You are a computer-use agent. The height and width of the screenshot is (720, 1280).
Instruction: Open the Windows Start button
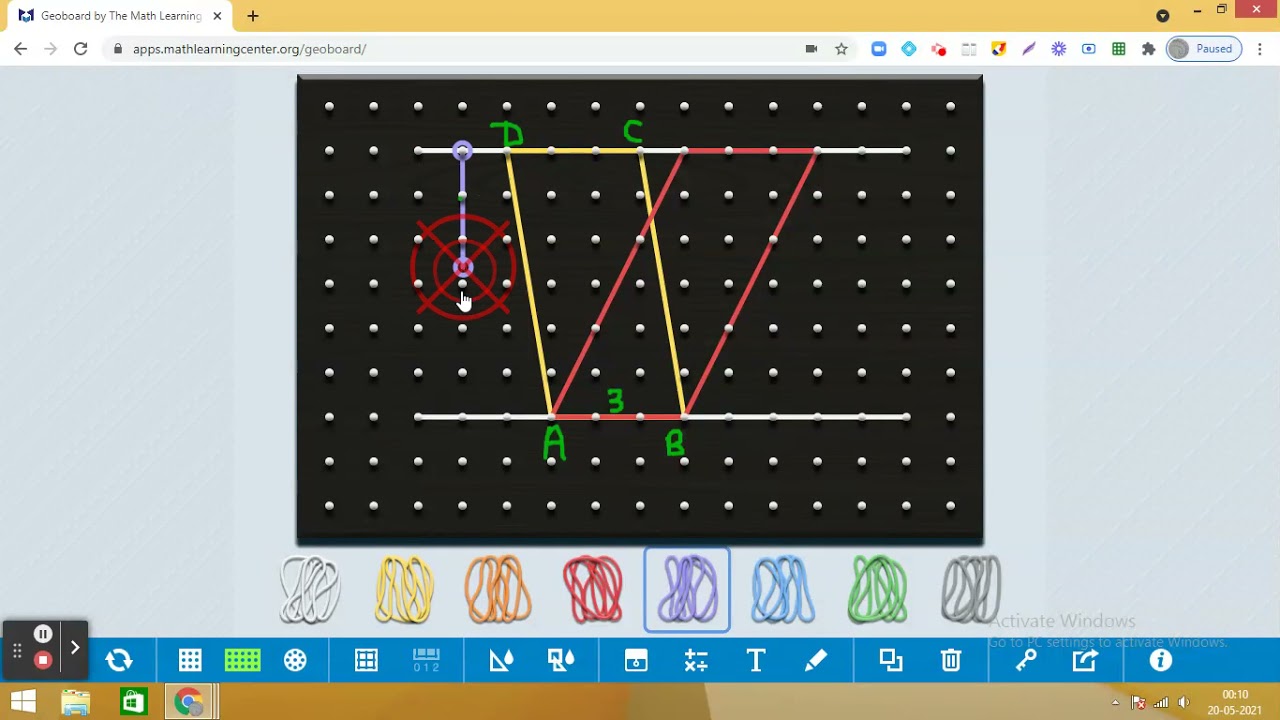coord(23,702)
